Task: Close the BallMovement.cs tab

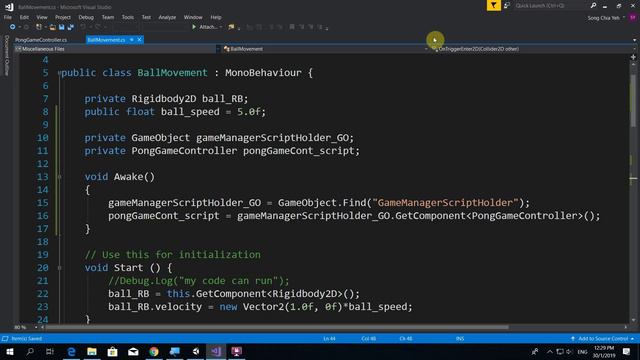Action: pos(139,40)
